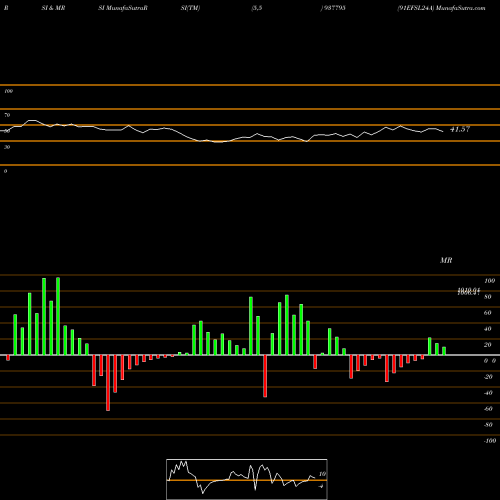
Task: Click the 0 label below RSI panel
Action: [x=5, y=171]
